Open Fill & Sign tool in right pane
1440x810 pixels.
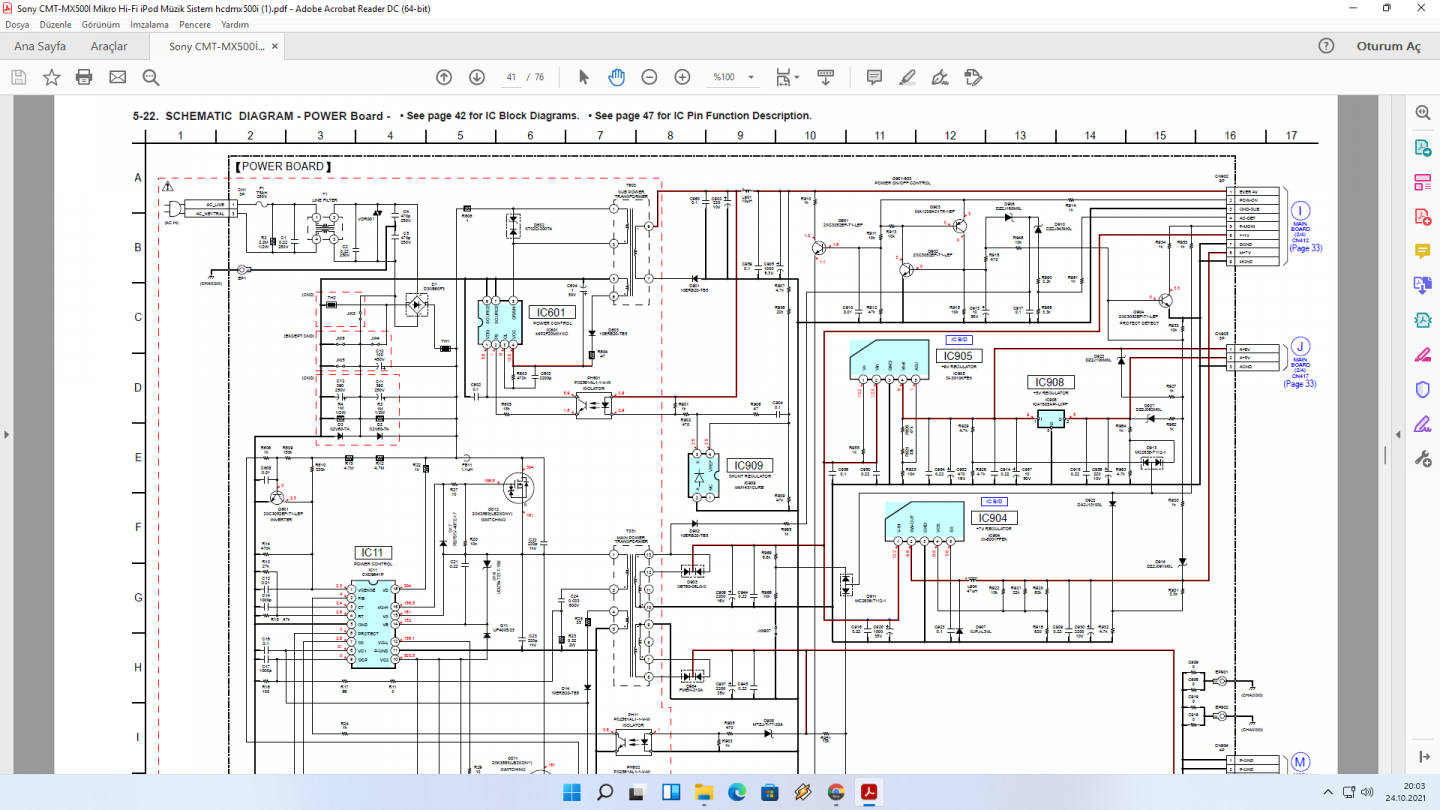[1422, 423]
